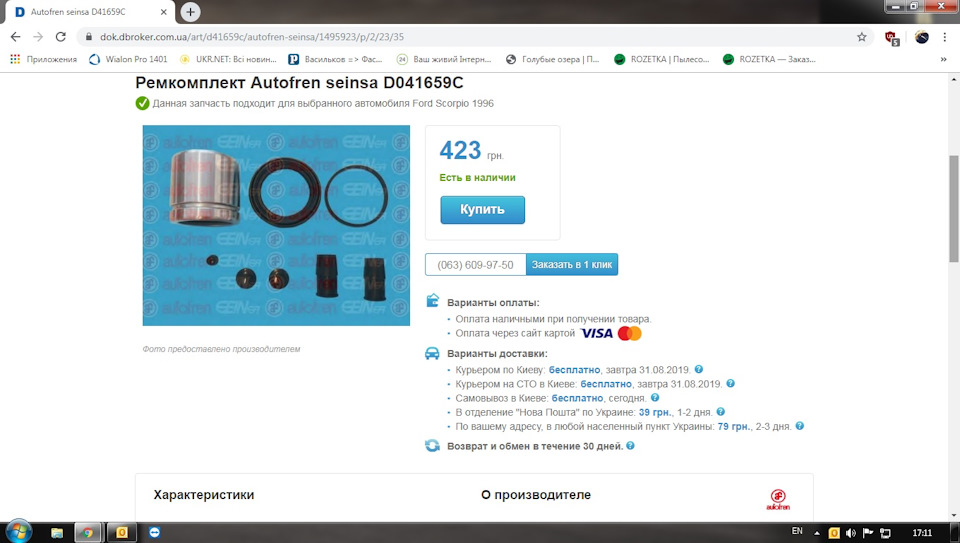The width and height of the screenshot is (960, 543).
Task: Click the EN language indicator
Action: [x=797, y=531]
